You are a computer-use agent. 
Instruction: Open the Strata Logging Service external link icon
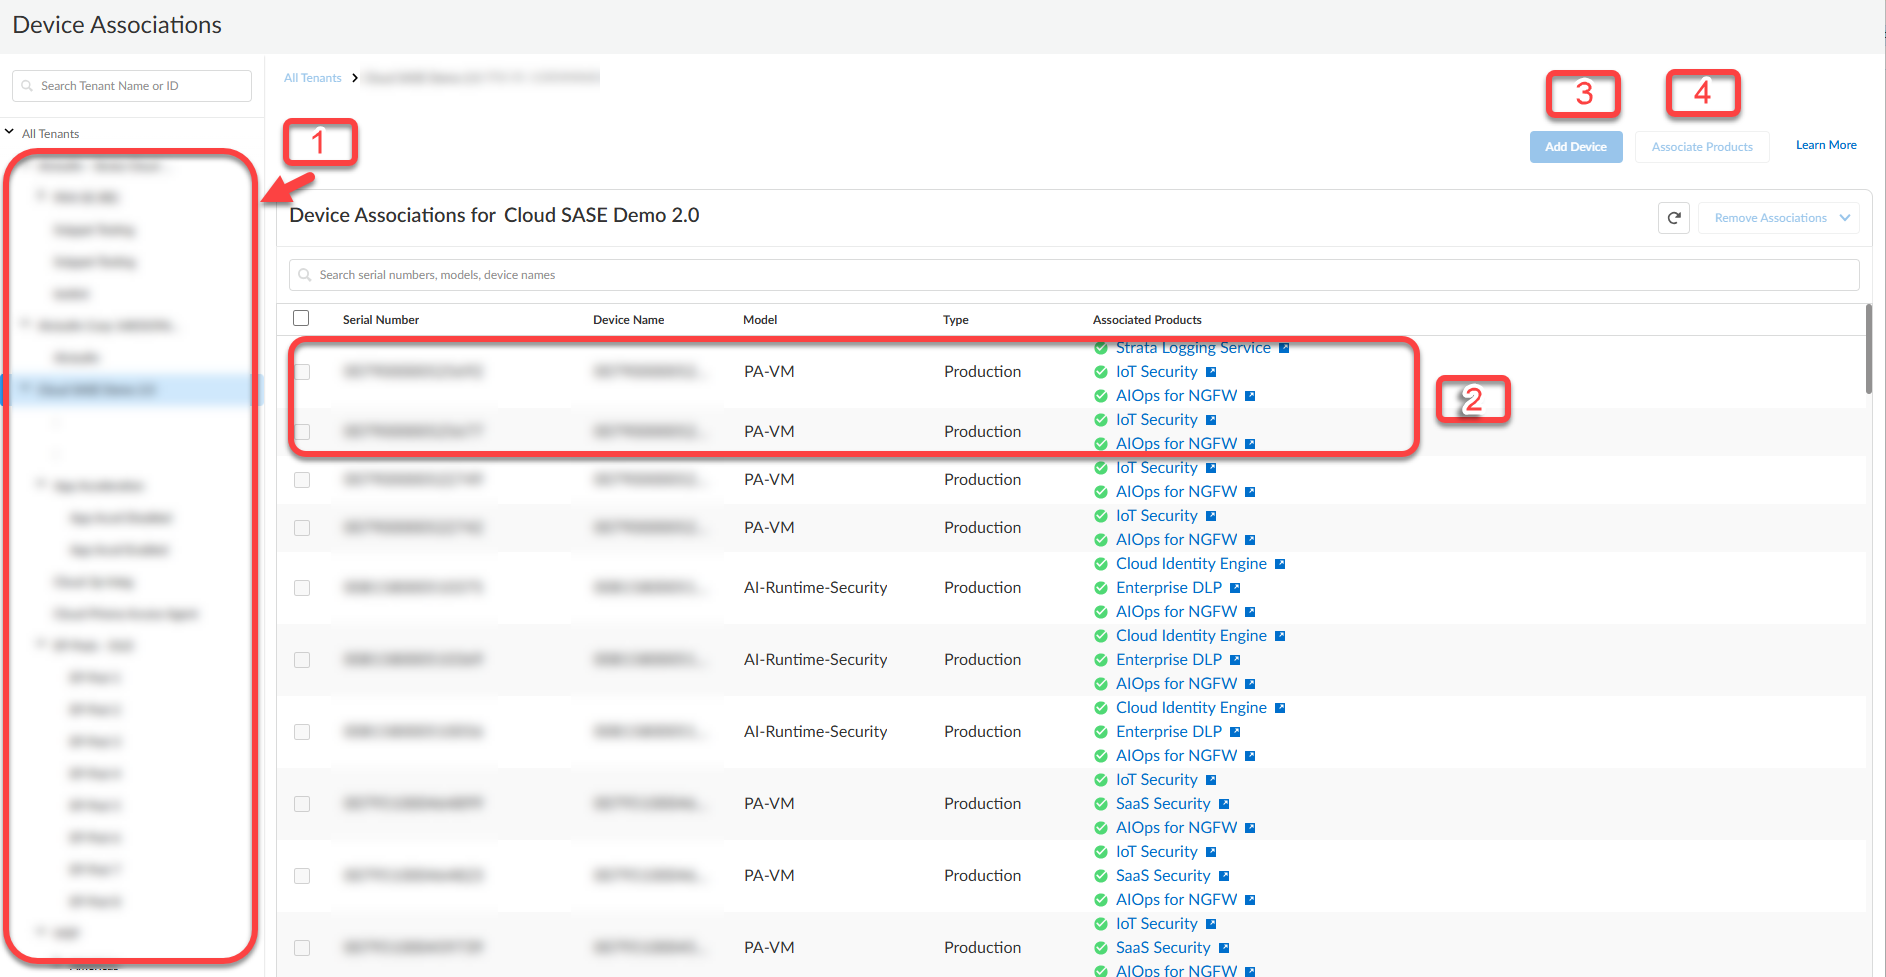point(1284,348)
